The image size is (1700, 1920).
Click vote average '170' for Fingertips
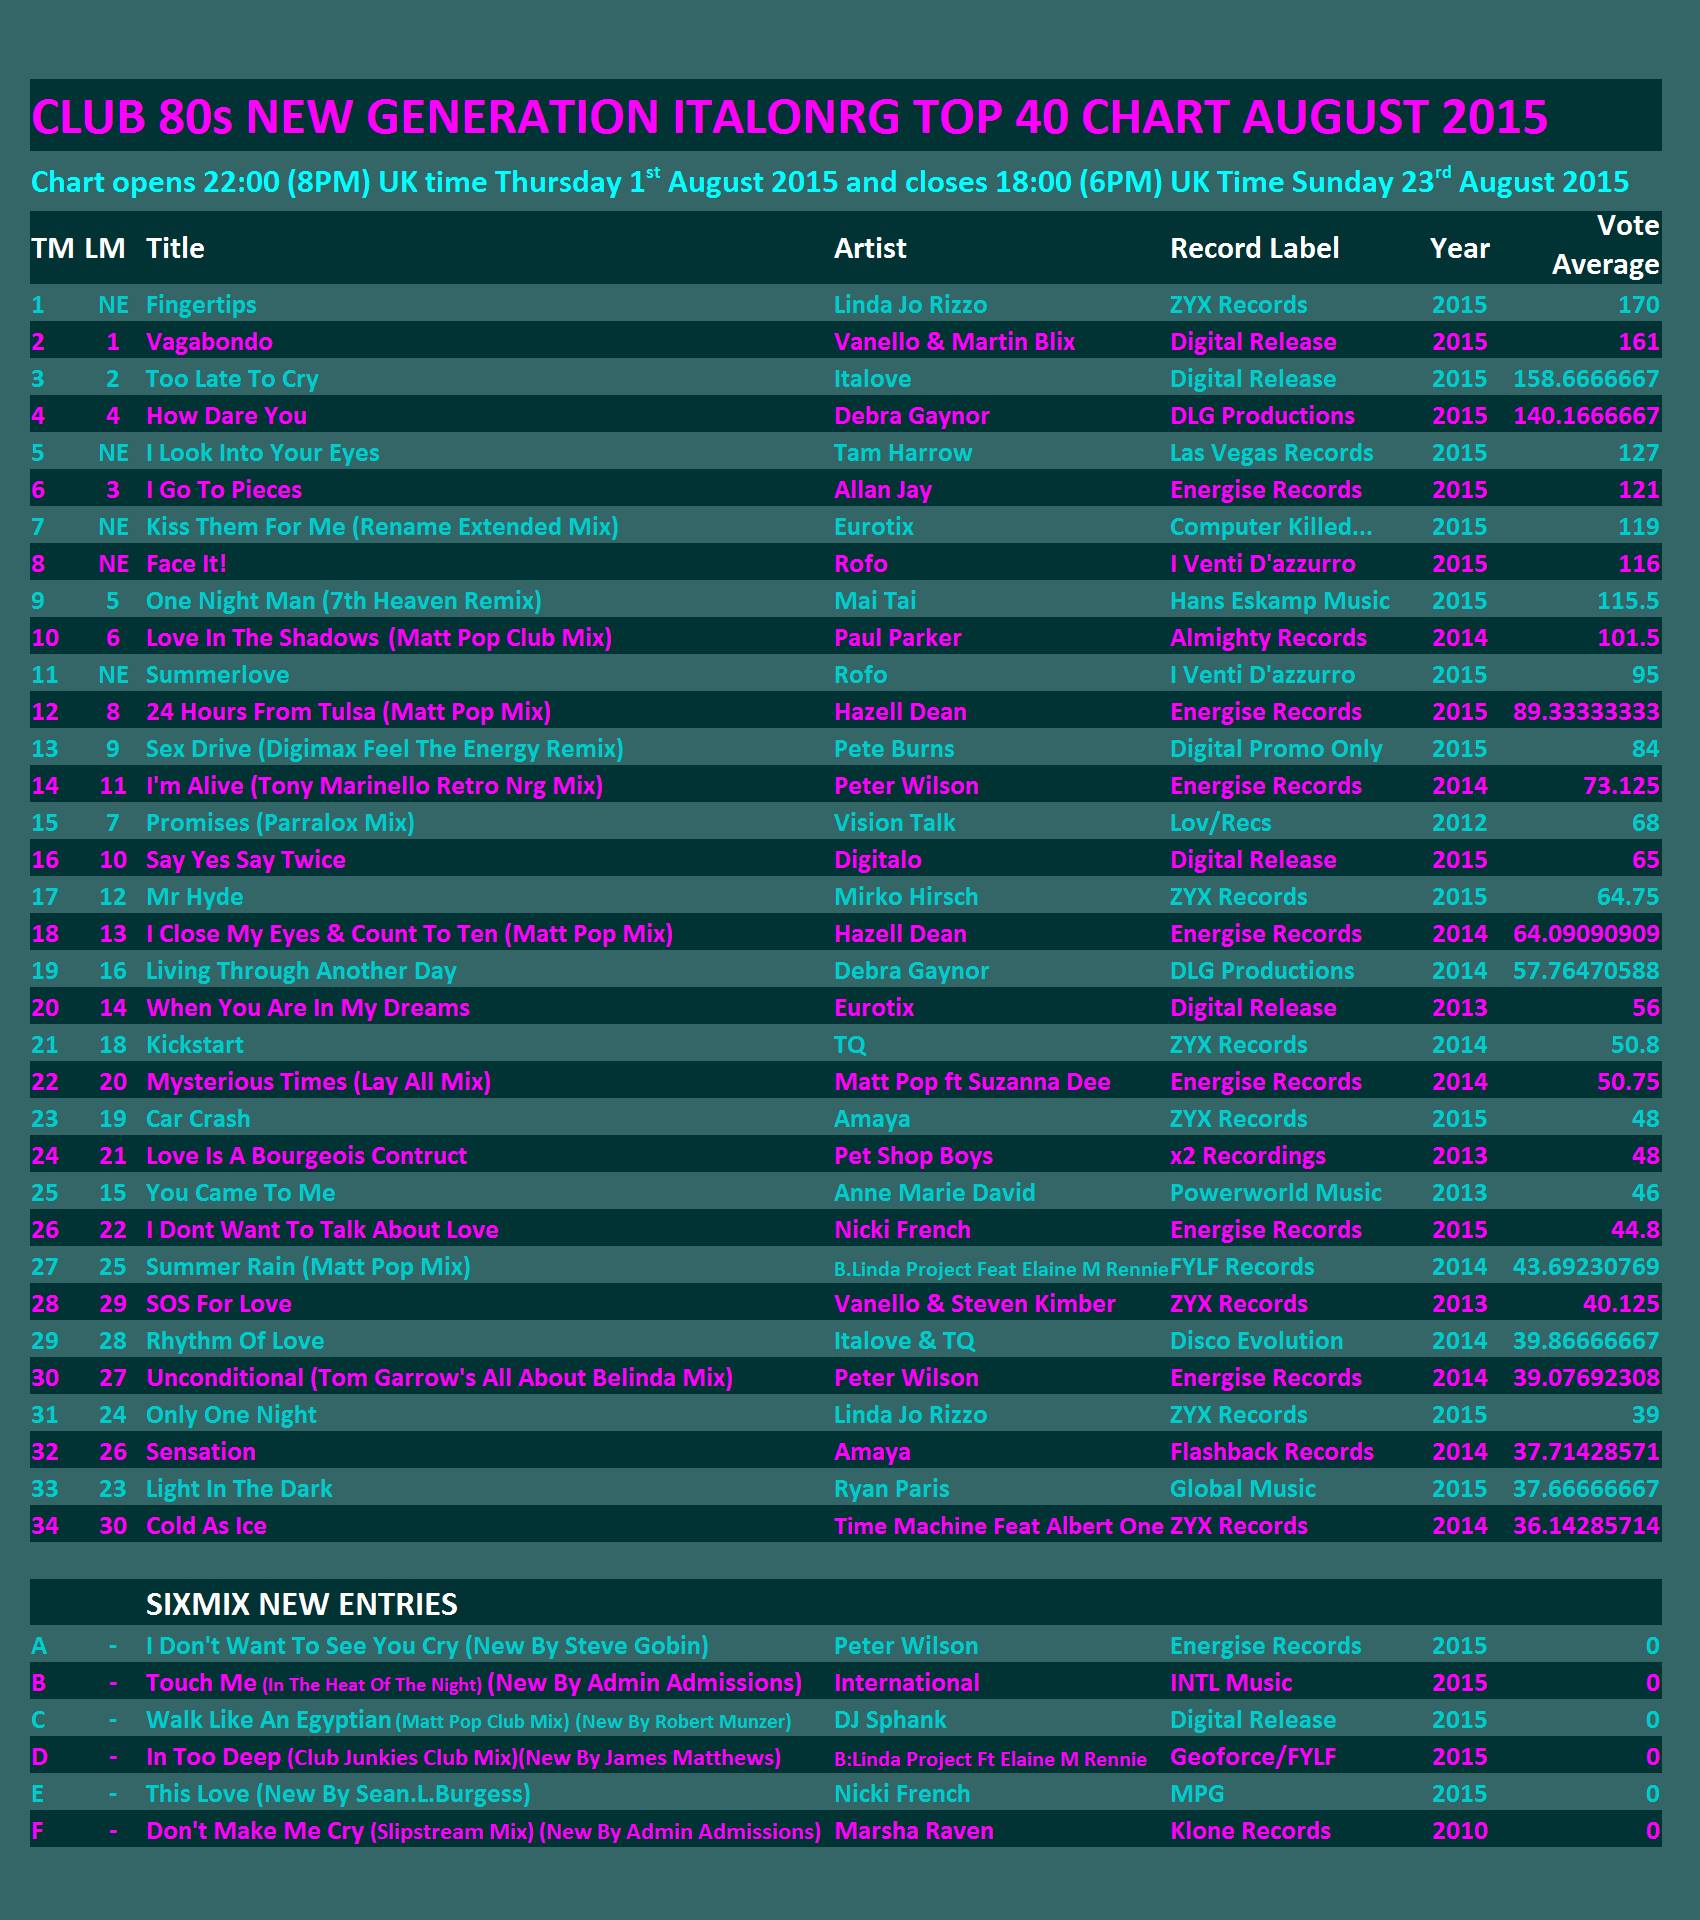[1639, 305]
